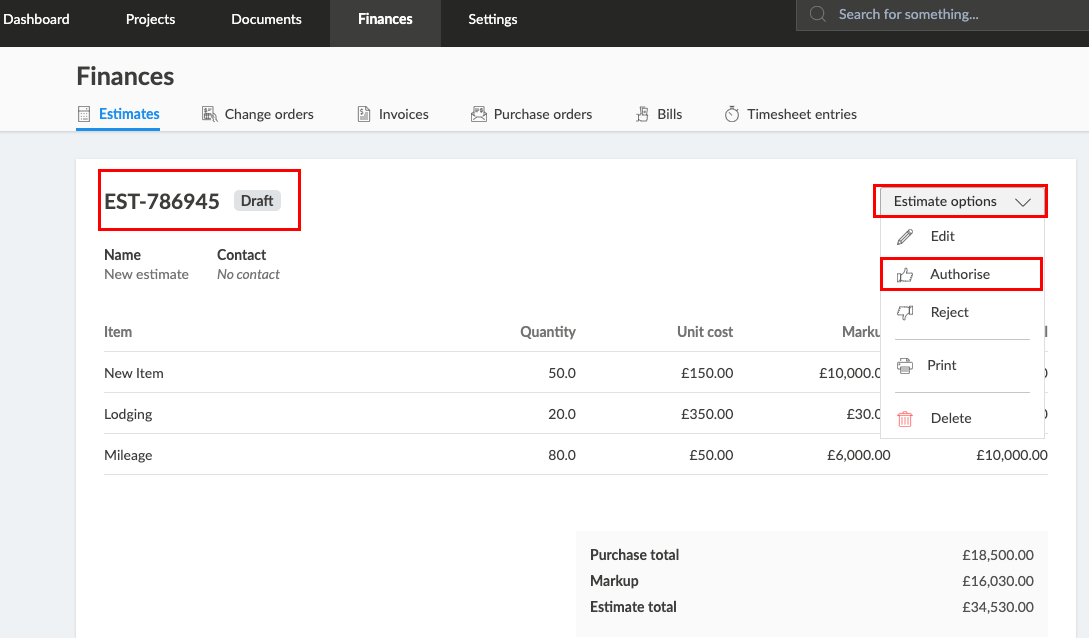Open the Dashboard page

pos(36,19)
